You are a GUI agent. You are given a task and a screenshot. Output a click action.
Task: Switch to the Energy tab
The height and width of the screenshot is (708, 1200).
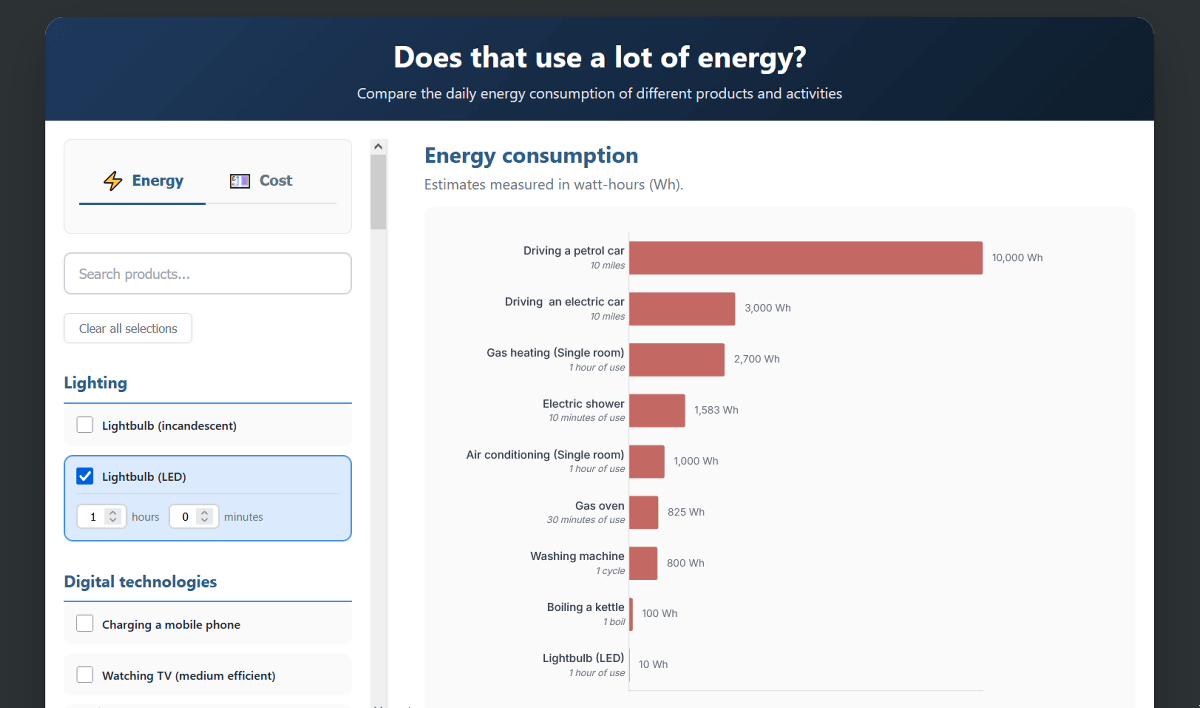point(143,181)
